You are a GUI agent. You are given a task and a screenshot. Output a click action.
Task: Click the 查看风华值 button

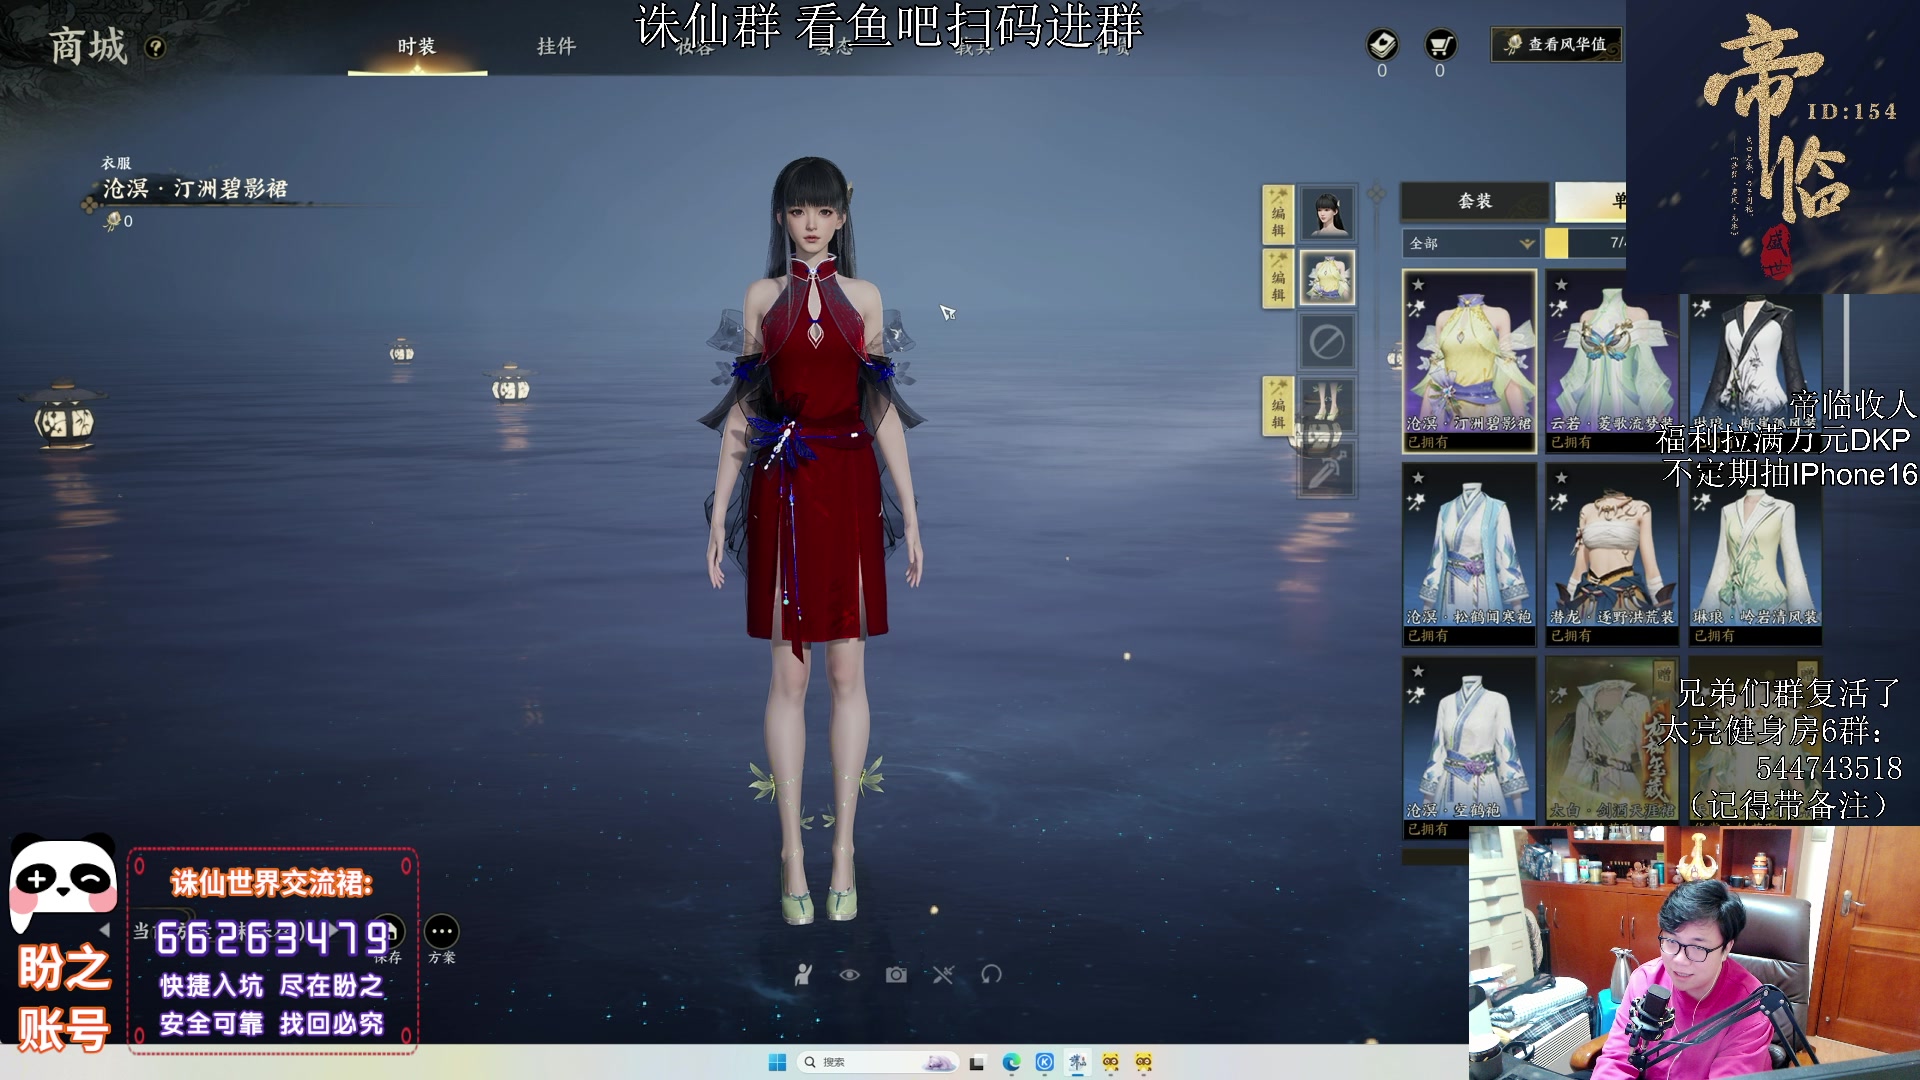click(x=1556, y=44)
